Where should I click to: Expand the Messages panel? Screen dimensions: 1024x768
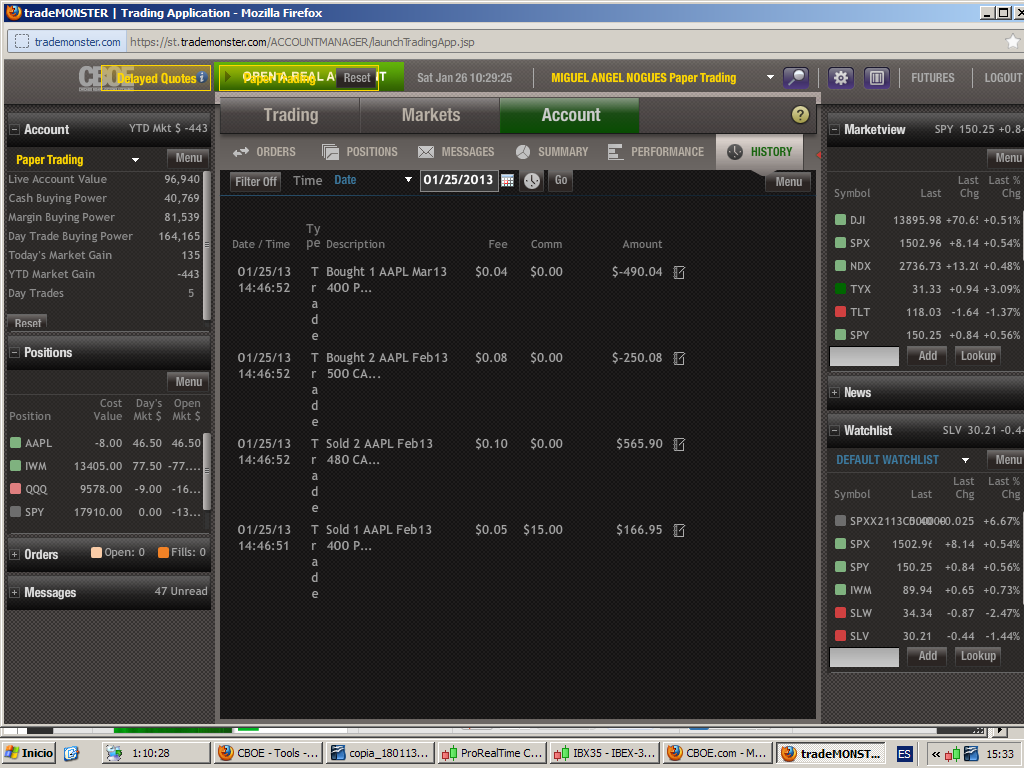coord(14,593)
